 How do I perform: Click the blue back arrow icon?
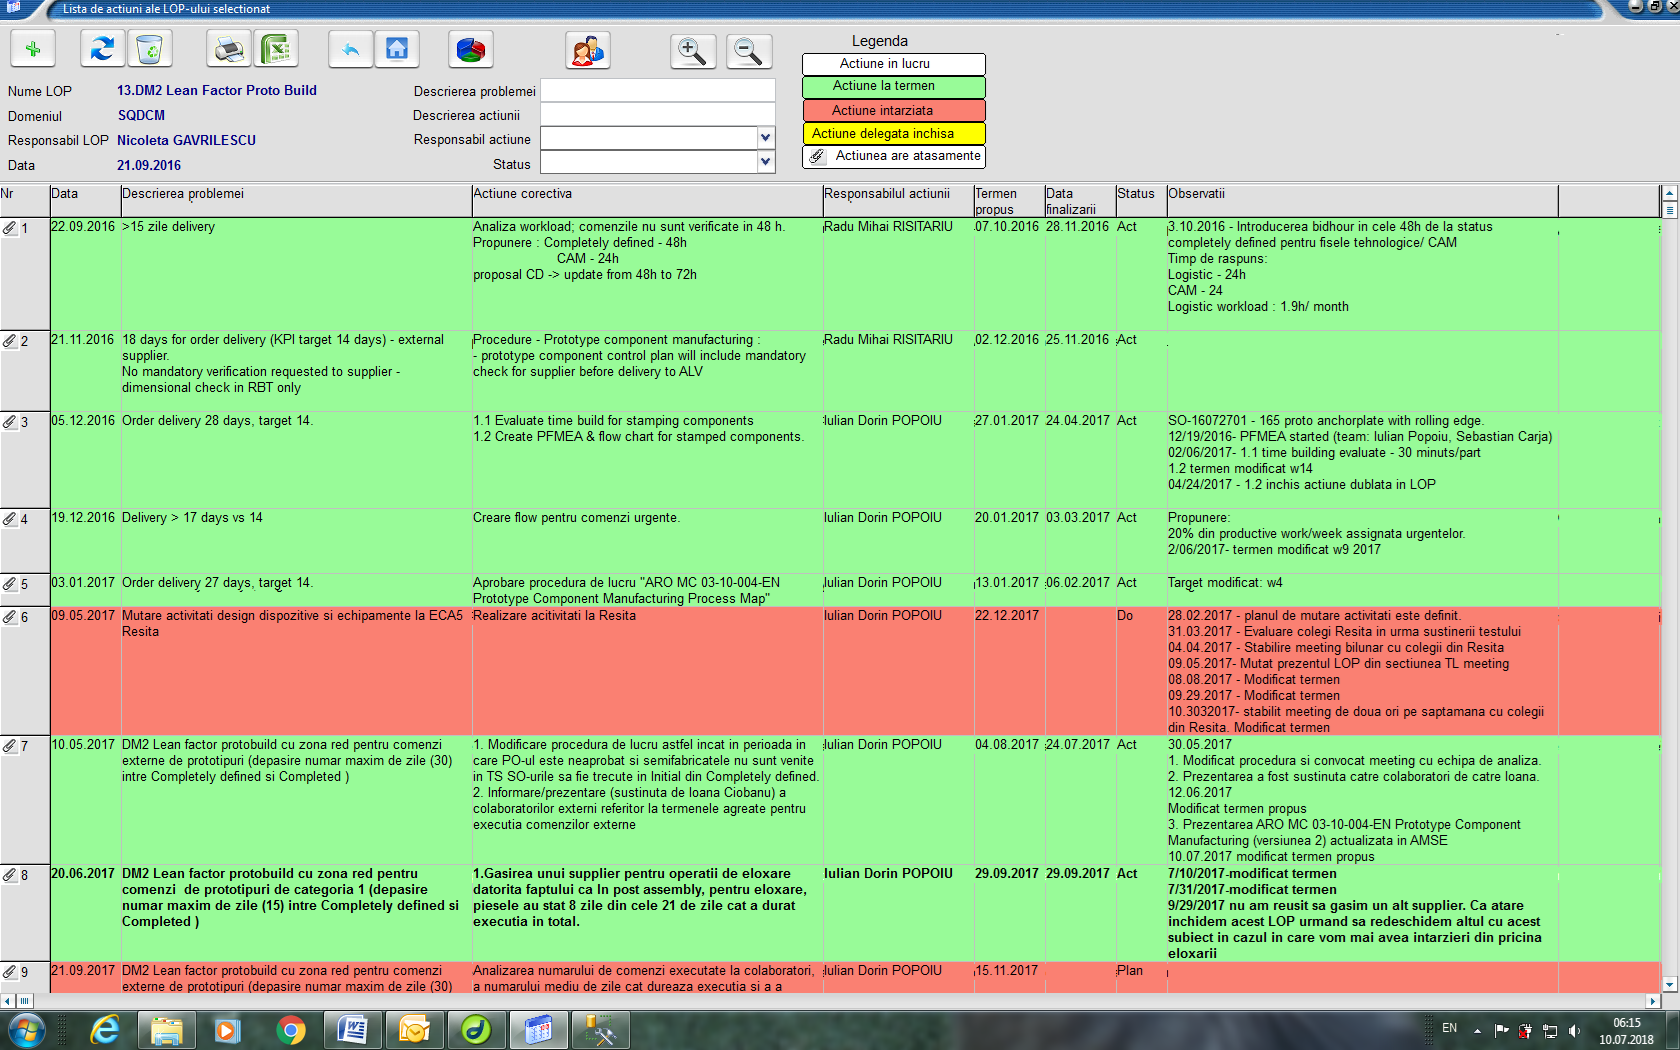click(x=350, y=48)
